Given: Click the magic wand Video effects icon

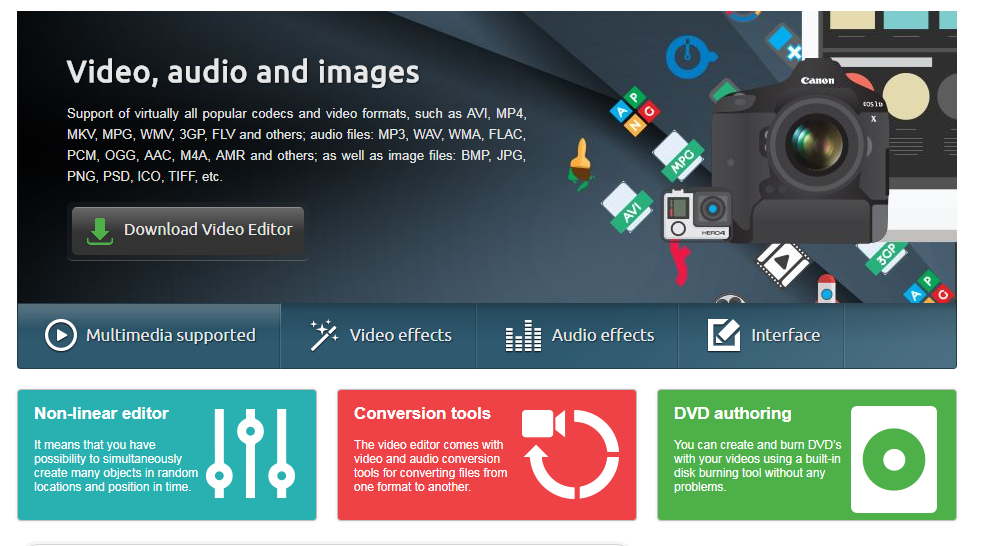Looking at the screenshot, I should pyautogui.click(x=323, y=335).
